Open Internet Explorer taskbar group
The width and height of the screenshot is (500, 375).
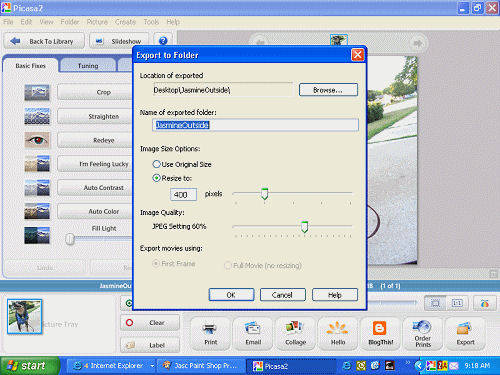[112, 366]
